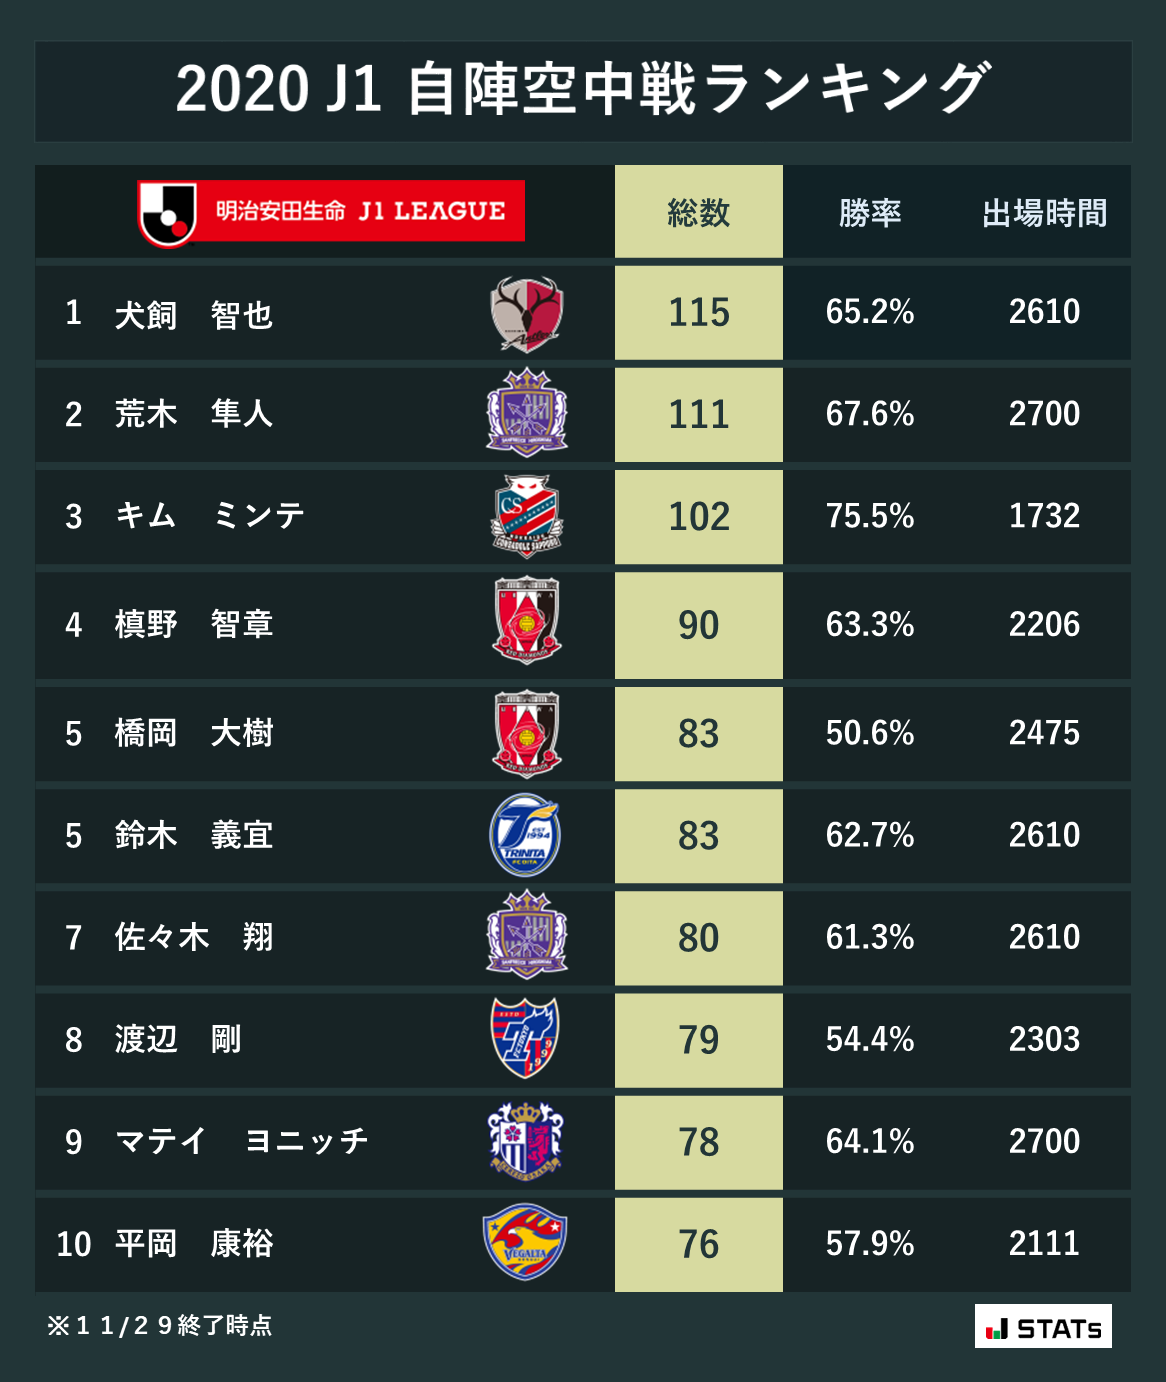Click the 出場時間 column header
1166x1382 pixels.
1044,212
